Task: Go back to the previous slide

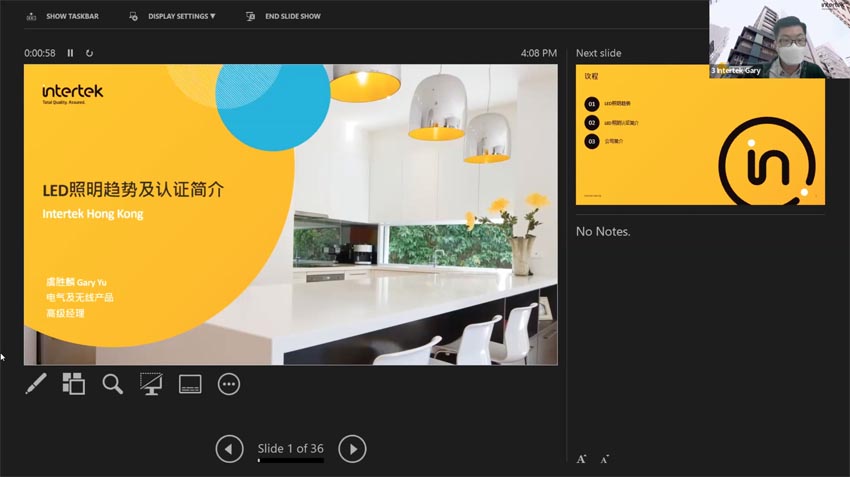Action: [x=229, y=449]
